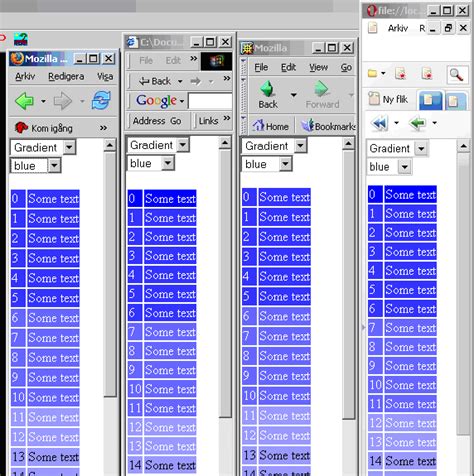Expand blue dropdown in Mozilla window
The width and height of the screenshot is (474, 476).
tap(285, 164)
